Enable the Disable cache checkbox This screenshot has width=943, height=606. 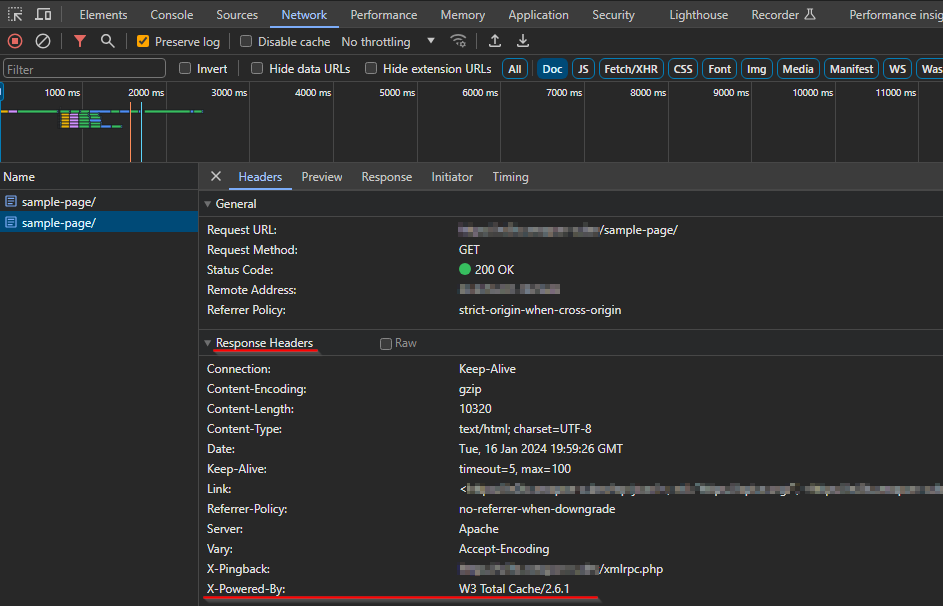pos(245,41)
